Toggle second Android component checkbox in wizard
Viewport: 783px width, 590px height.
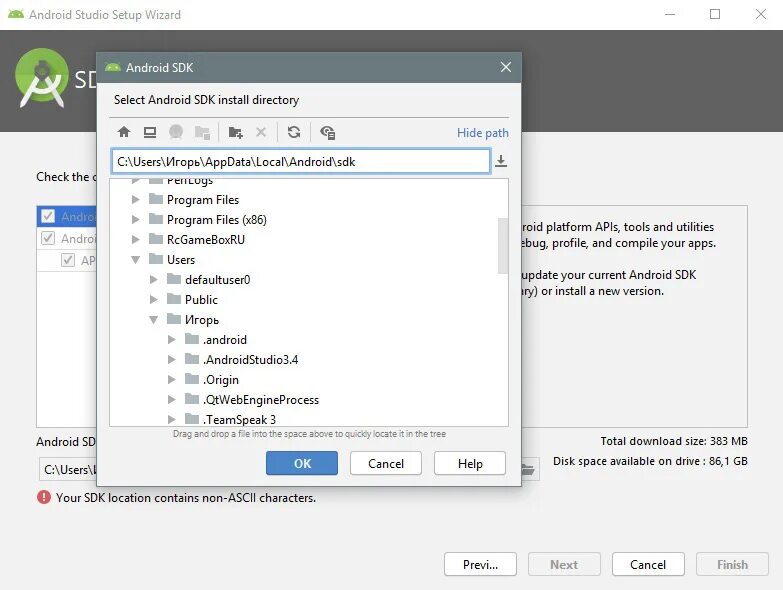point(48,238)
